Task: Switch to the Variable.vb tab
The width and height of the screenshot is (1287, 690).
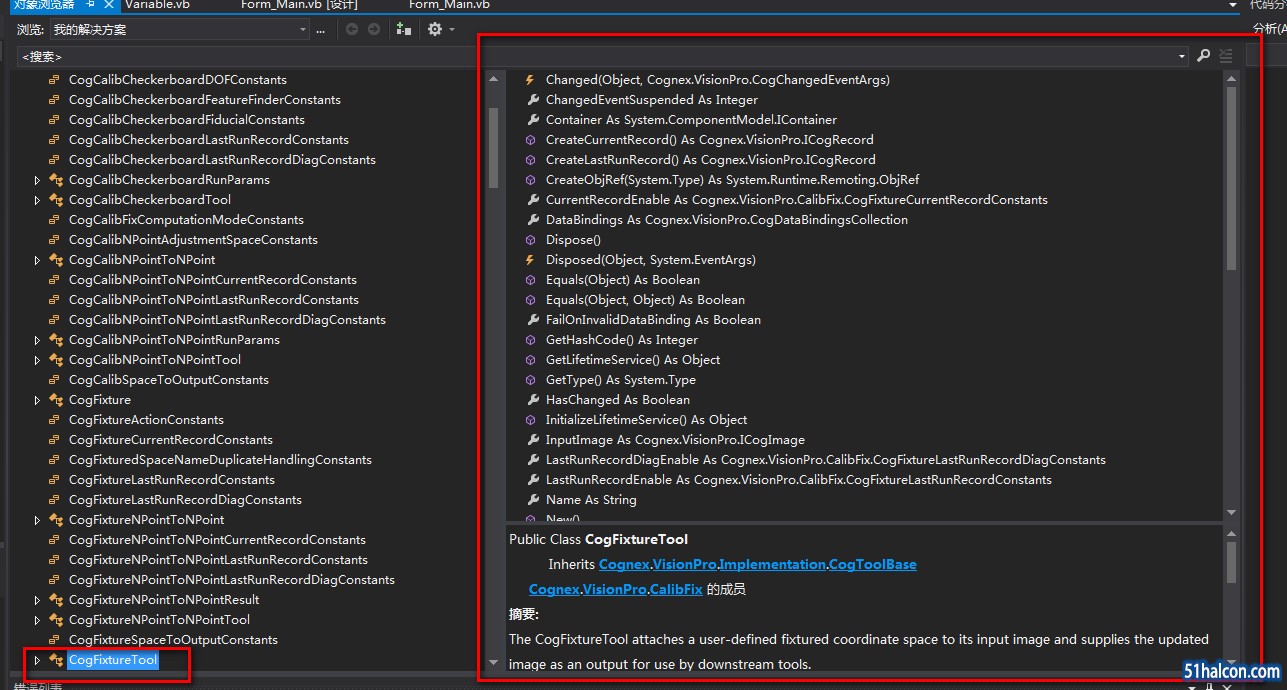Action: click(157, 5)
